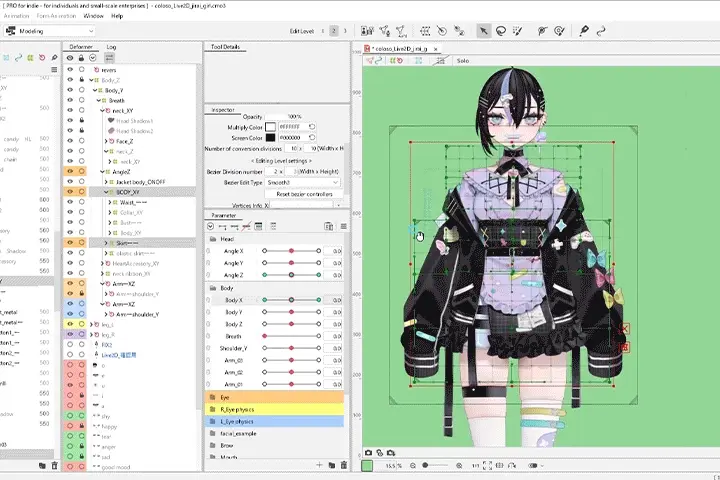Open the Modeling workspace dropdown
This screenshot has width=720, height=480.
point(50,31)
